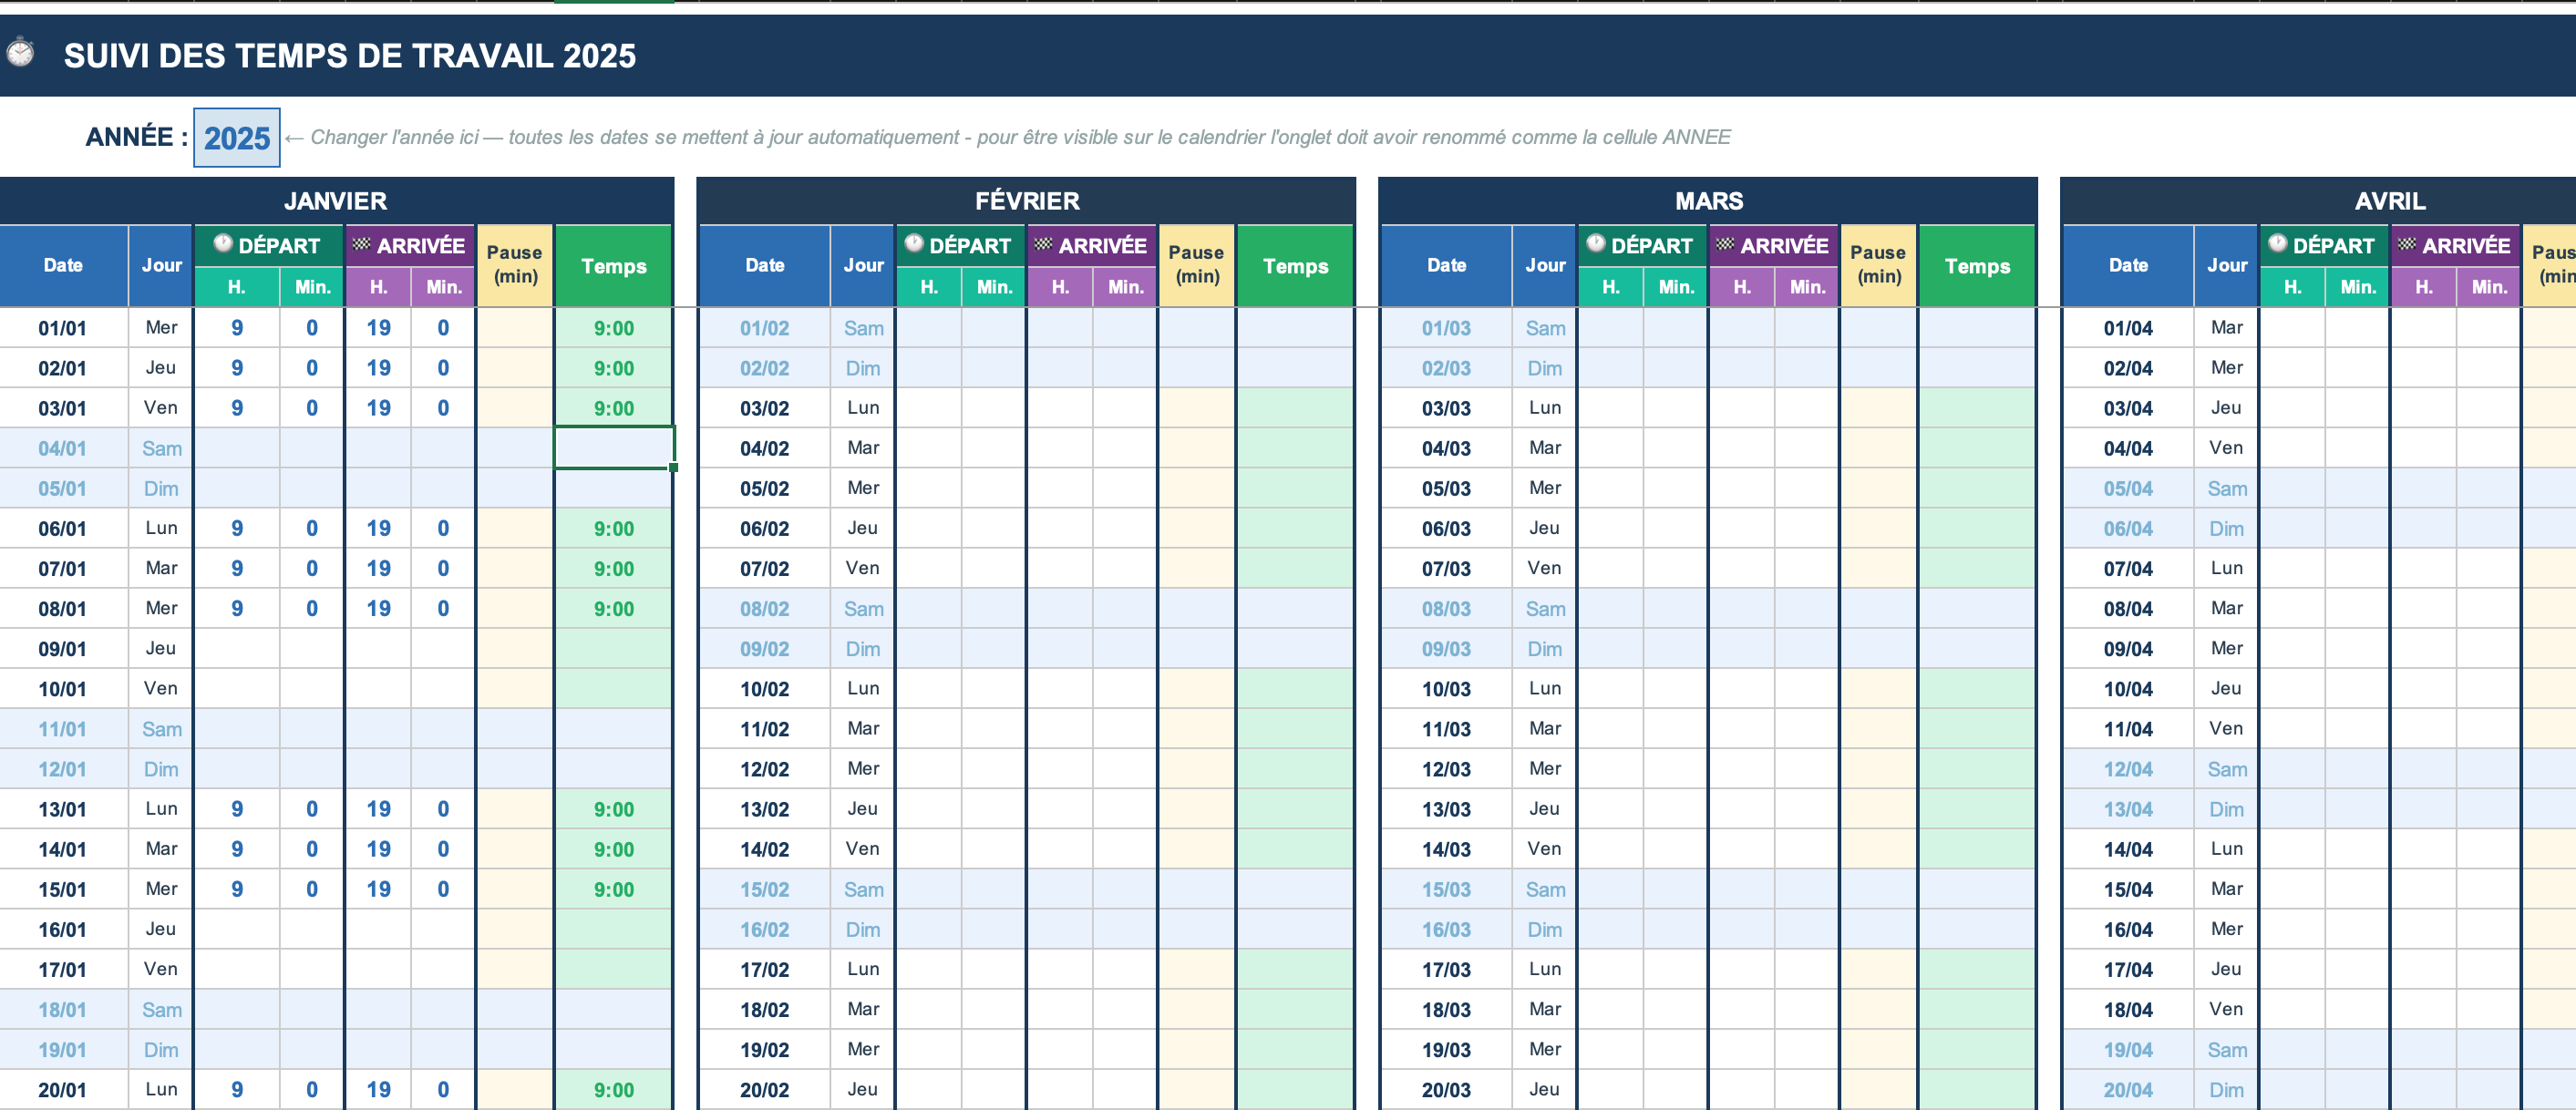Click the checkered flag in Avril ARRIVÉE header
Viewport: 2576px width, 1110px height.
coord(2407,244)
